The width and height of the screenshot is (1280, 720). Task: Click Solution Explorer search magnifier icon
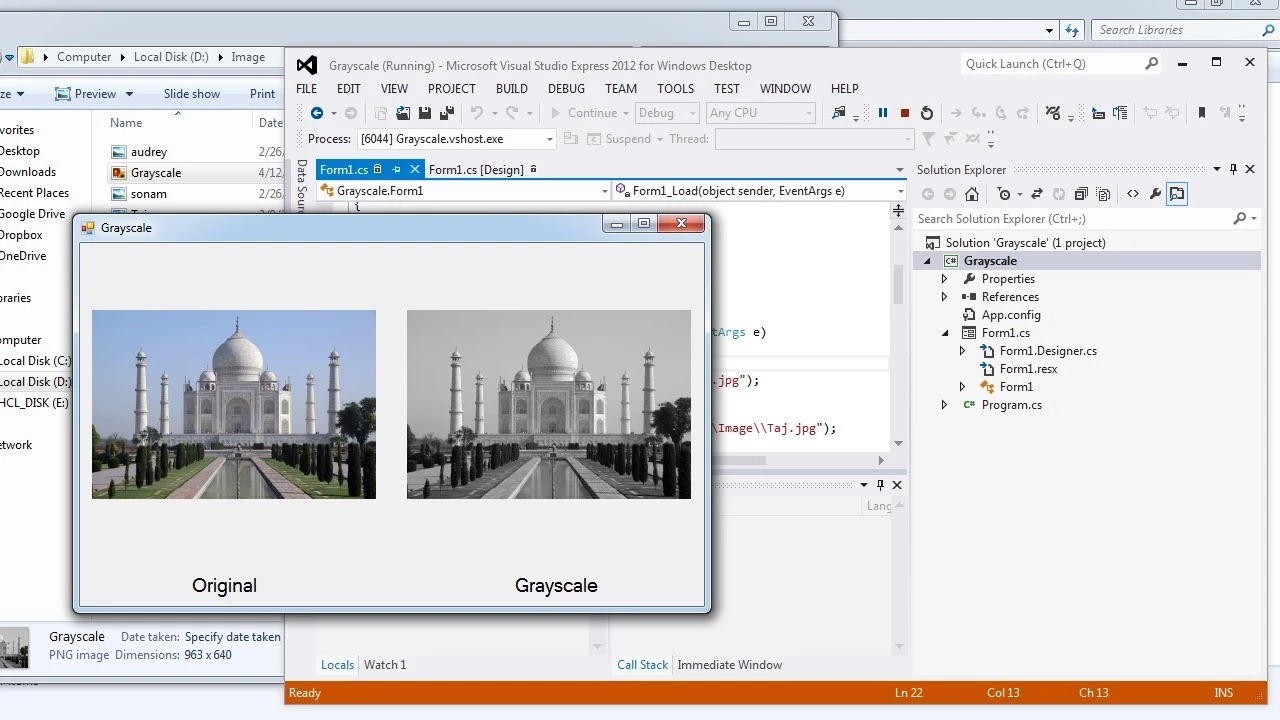tap(1240, 219)
